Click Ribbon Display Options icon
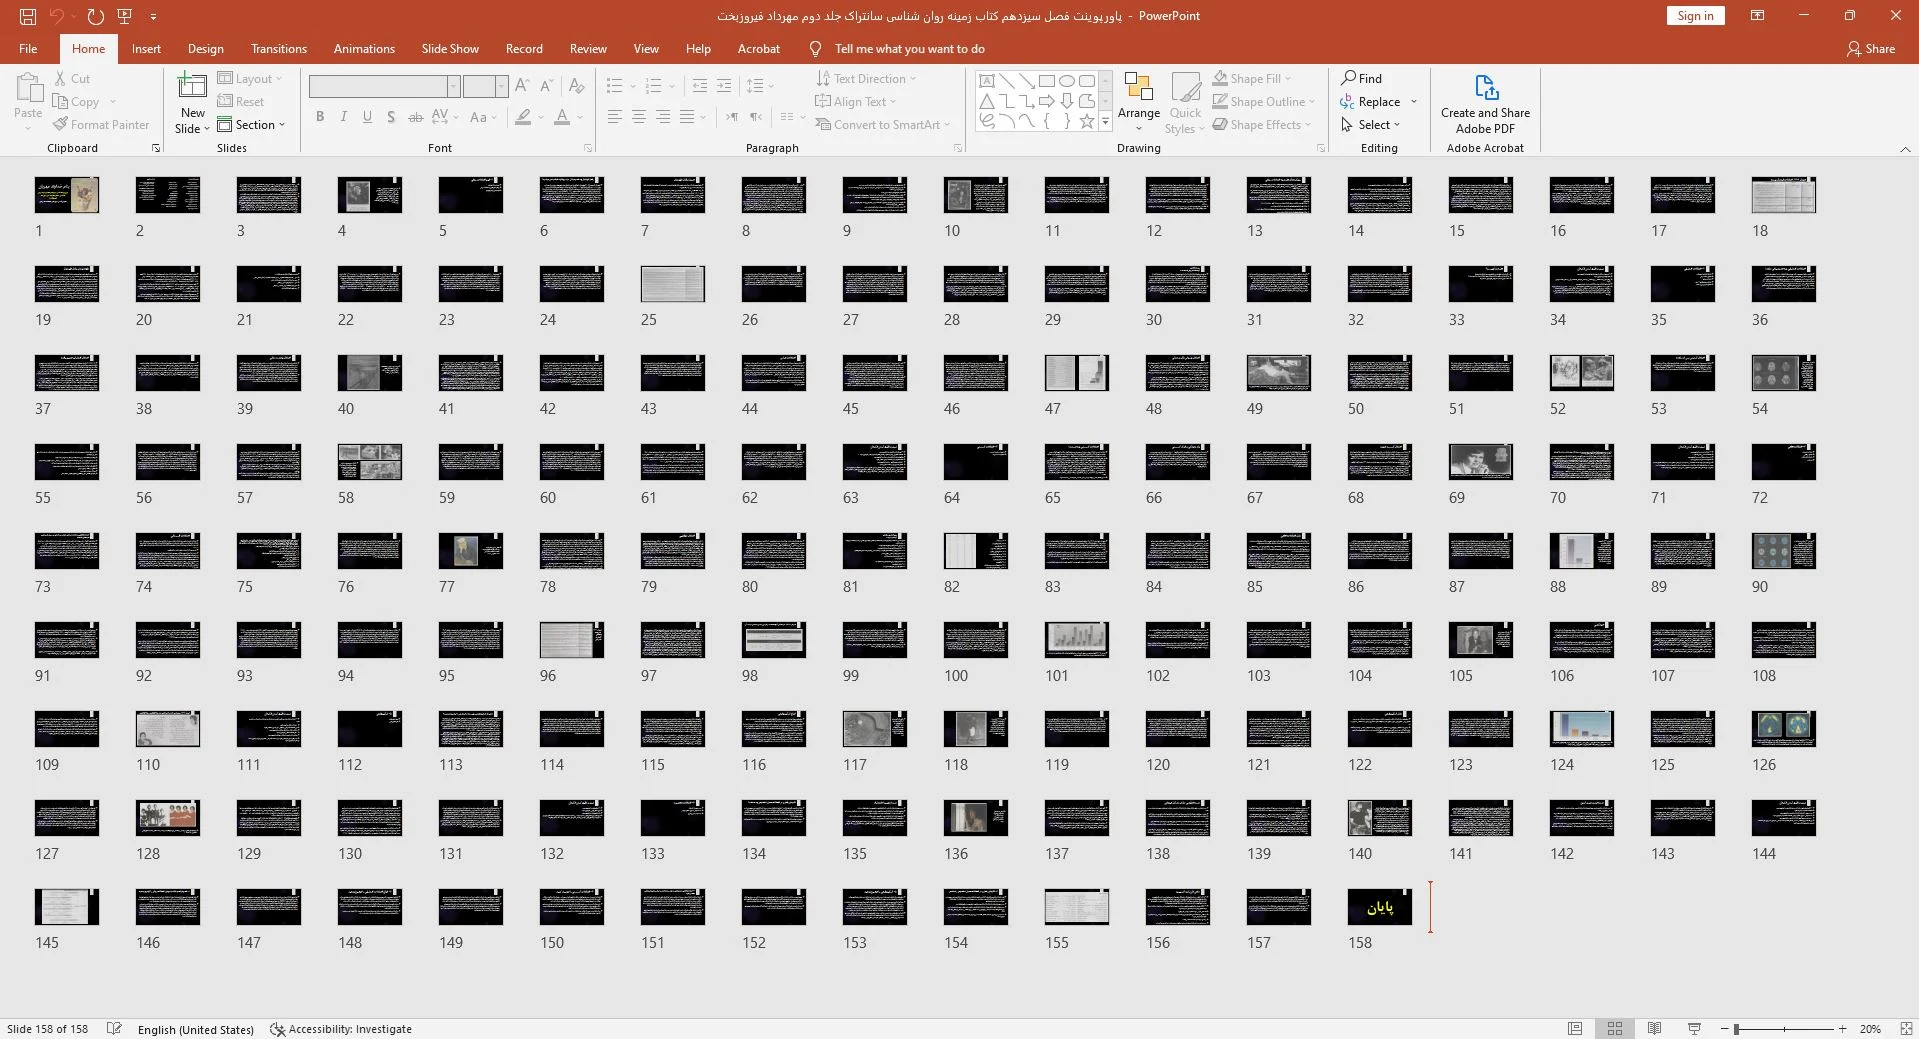 (x=1757, y=16)
